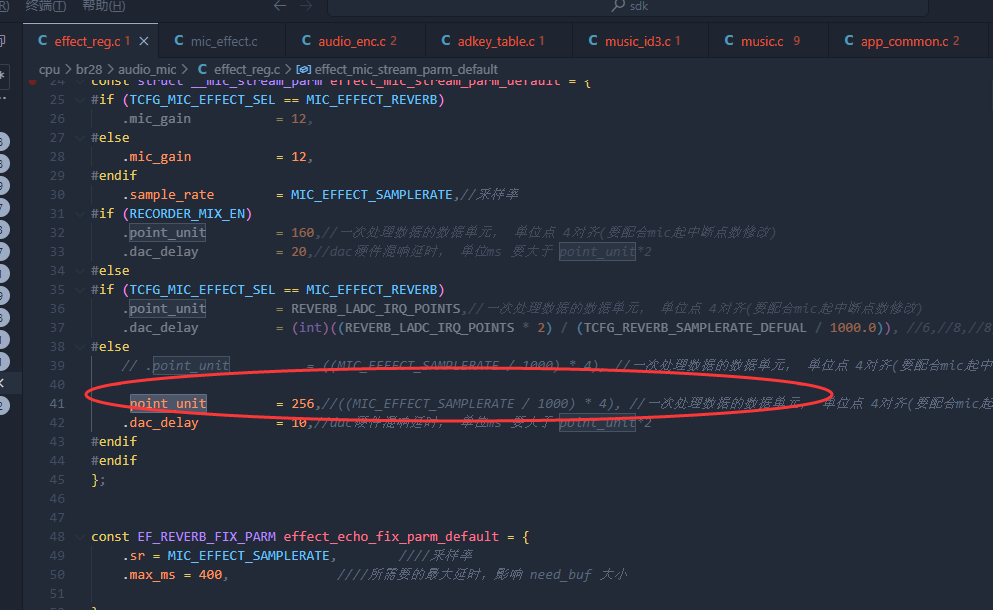Click EF_REVERB_FIX_PARM type name
993x610 pixels.
(x=206, y=537)
